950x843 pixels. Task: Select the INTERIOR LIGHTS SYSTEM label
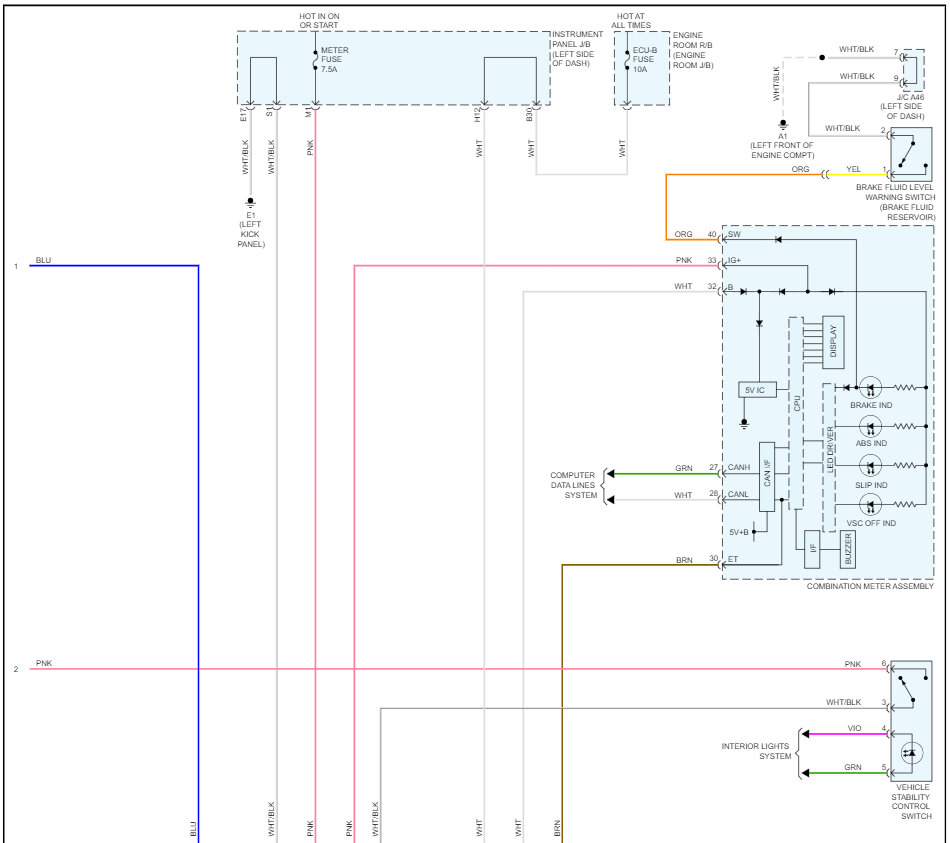pos(756,751)
